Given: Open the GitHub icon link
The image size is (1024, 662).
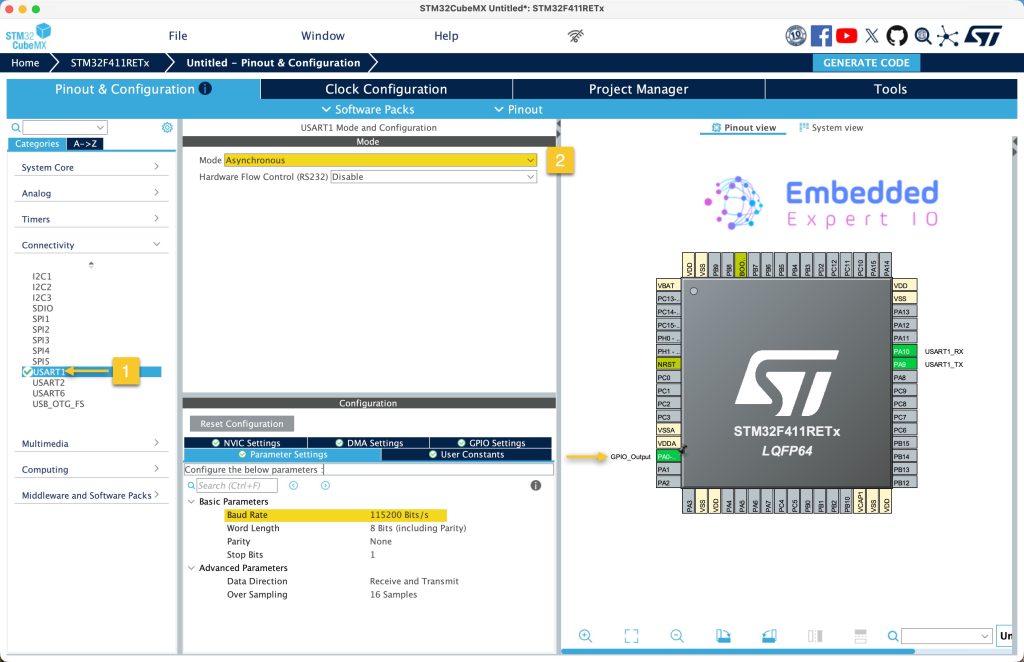Looking at the screenshot, I should click(x=897, y=36).
